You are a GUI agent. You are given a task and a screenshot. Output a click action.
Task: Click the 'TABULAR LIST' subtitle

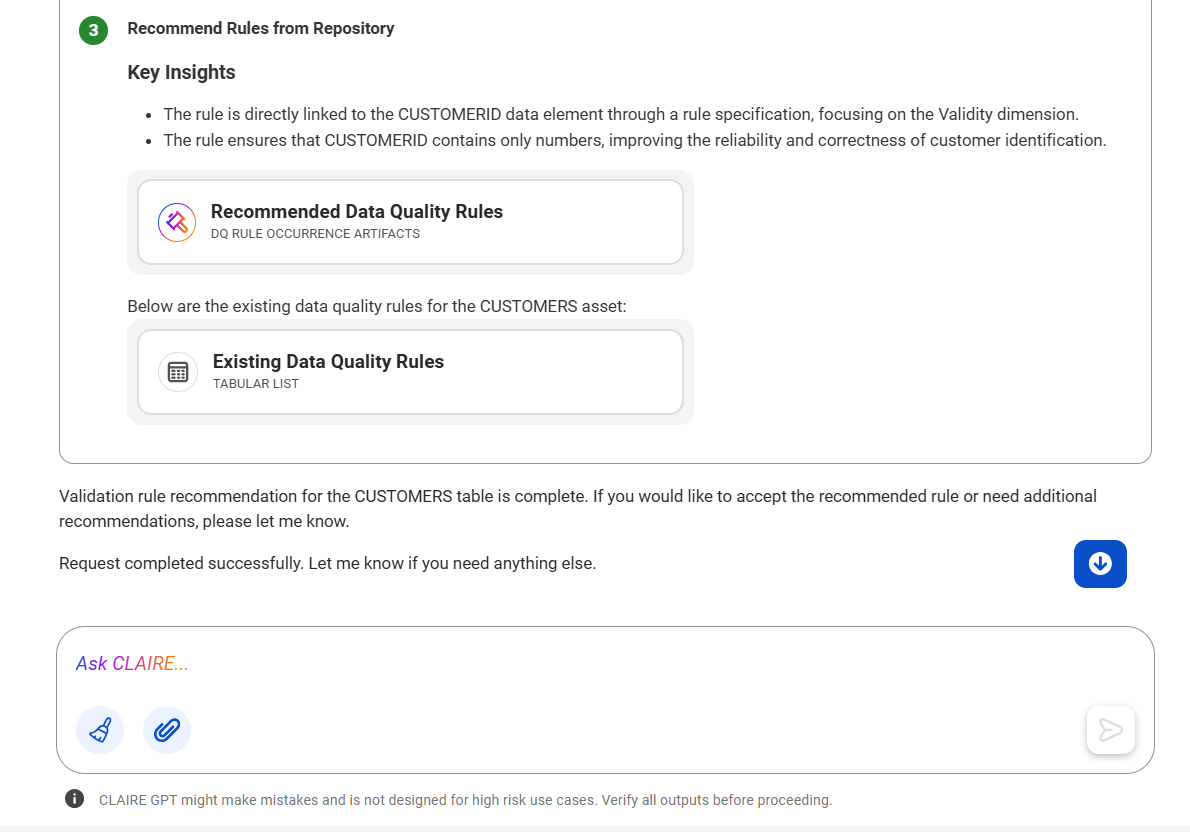point(256,384)
